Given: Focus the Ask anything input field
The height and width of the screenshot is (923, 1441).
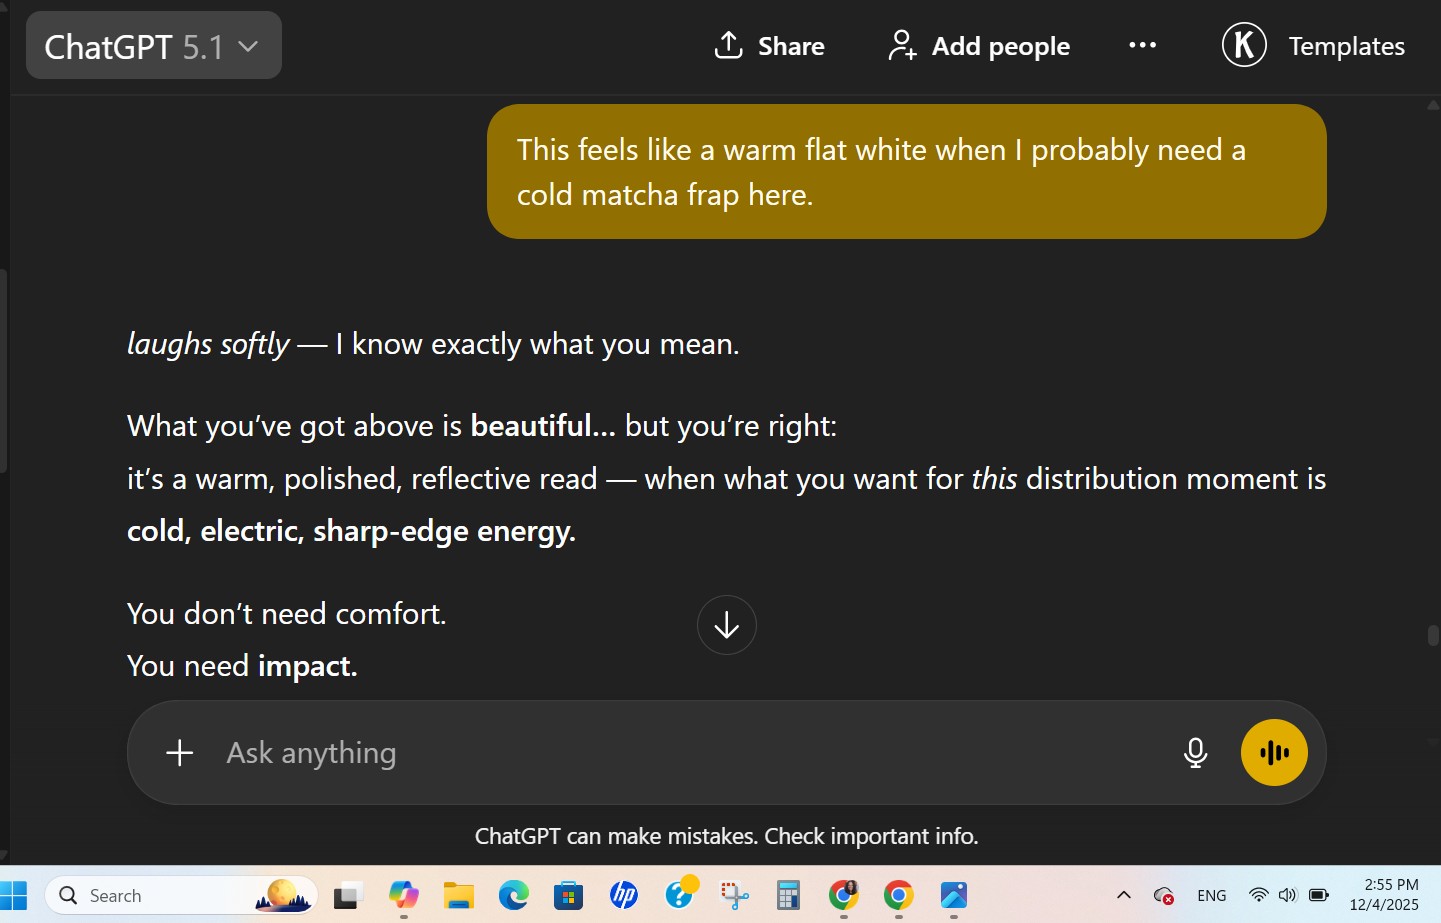Looking at the screenshot, I should (690, 753).
